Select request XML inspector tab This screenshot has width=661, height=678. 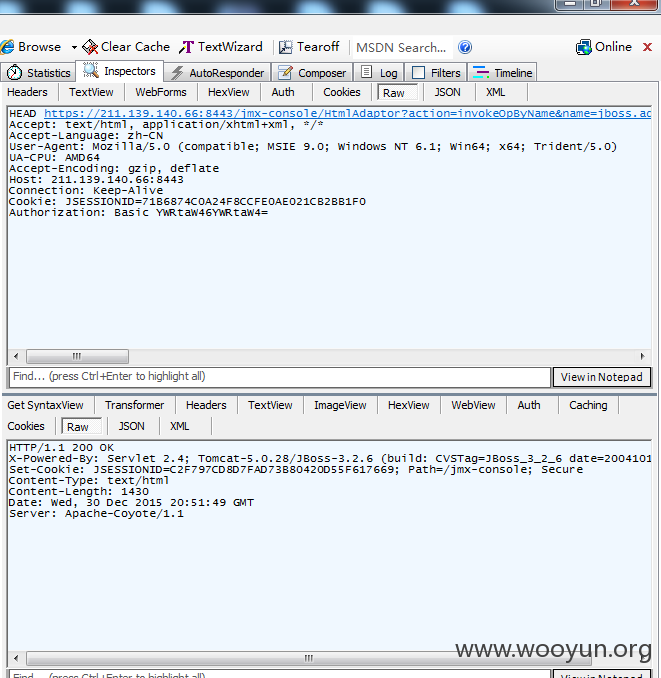495,92
